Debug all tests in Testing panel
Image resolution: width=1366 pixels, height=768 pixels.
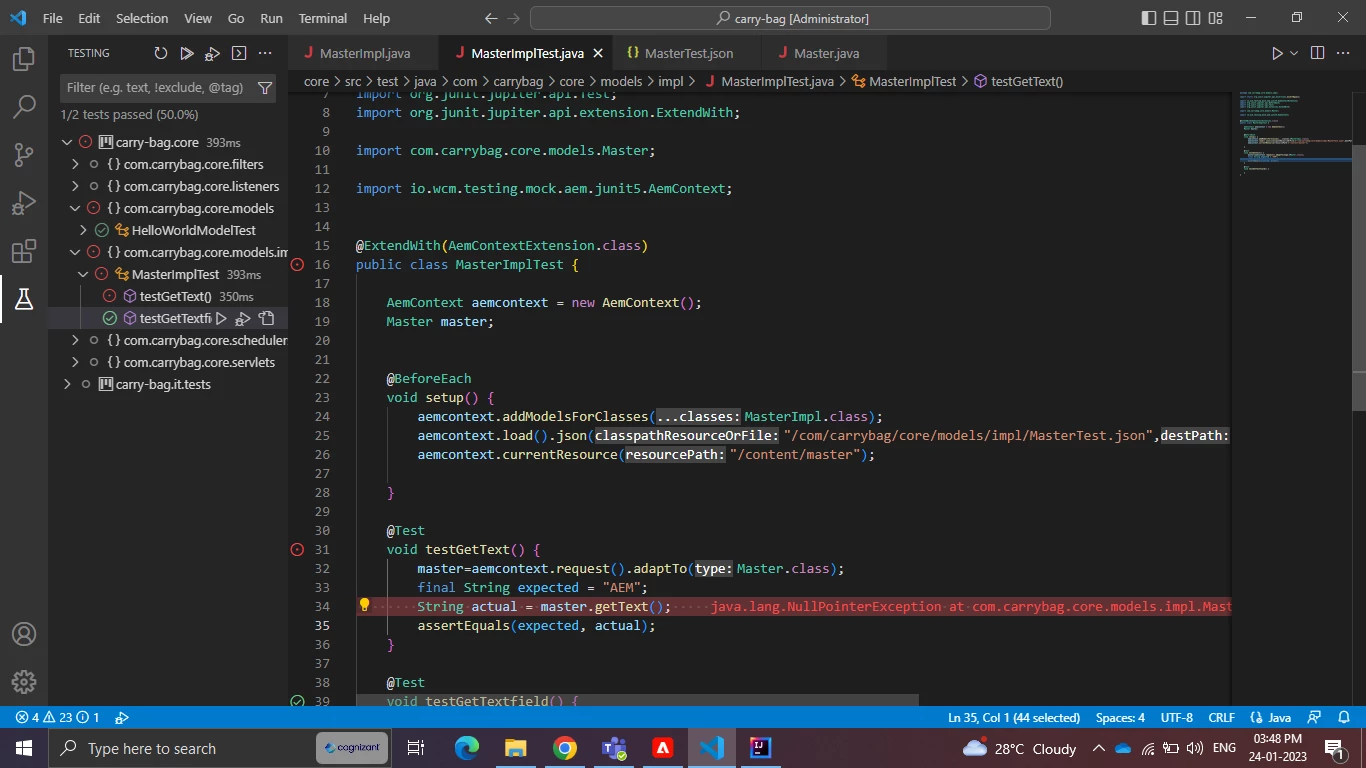213,53
